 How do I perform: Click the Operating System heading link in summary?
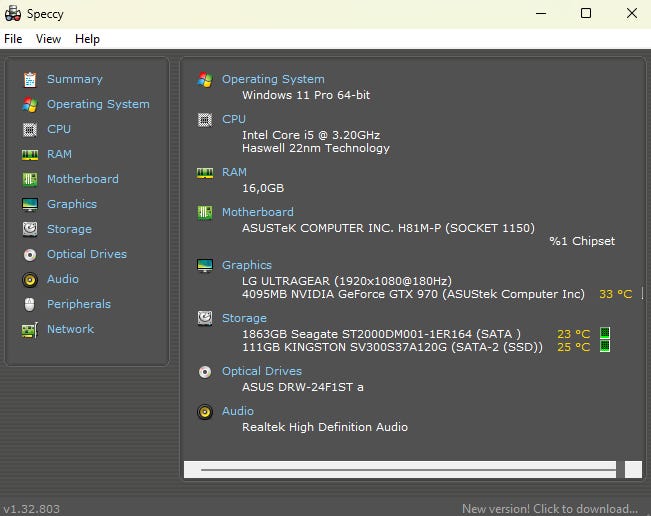[x=273, y=79]
